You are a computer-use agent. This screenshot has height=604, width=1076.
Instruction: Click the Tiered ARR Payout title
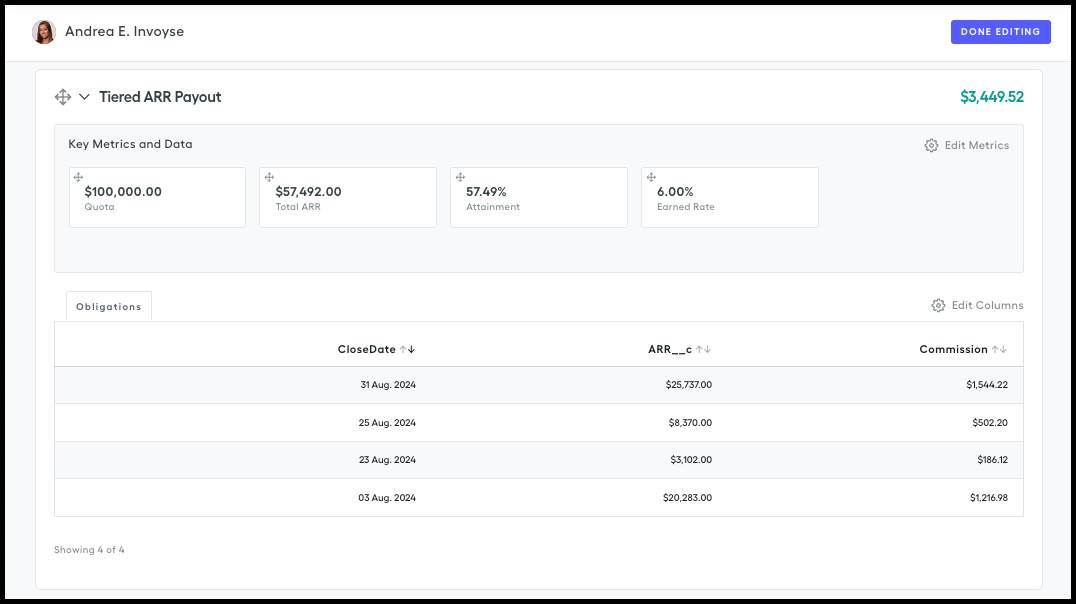coord(160,97)
